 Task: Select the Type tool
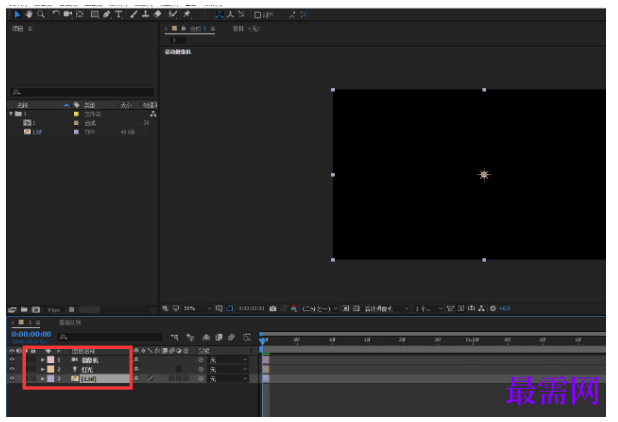118,15
